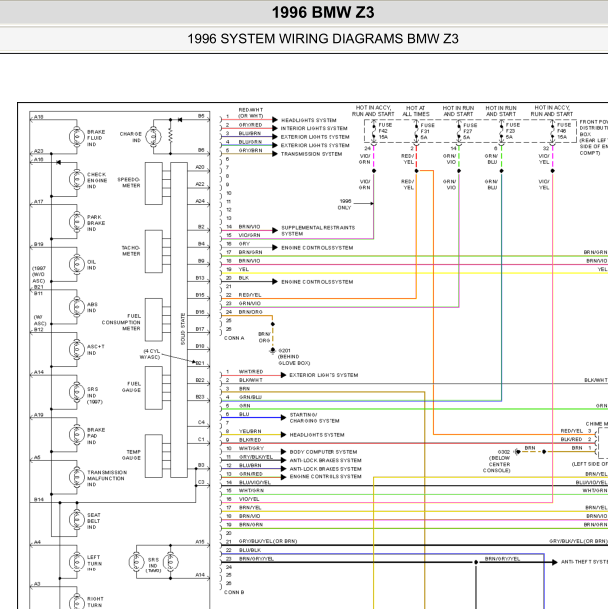Click the 'GRY/RED' wire label

tap(250, 125)
